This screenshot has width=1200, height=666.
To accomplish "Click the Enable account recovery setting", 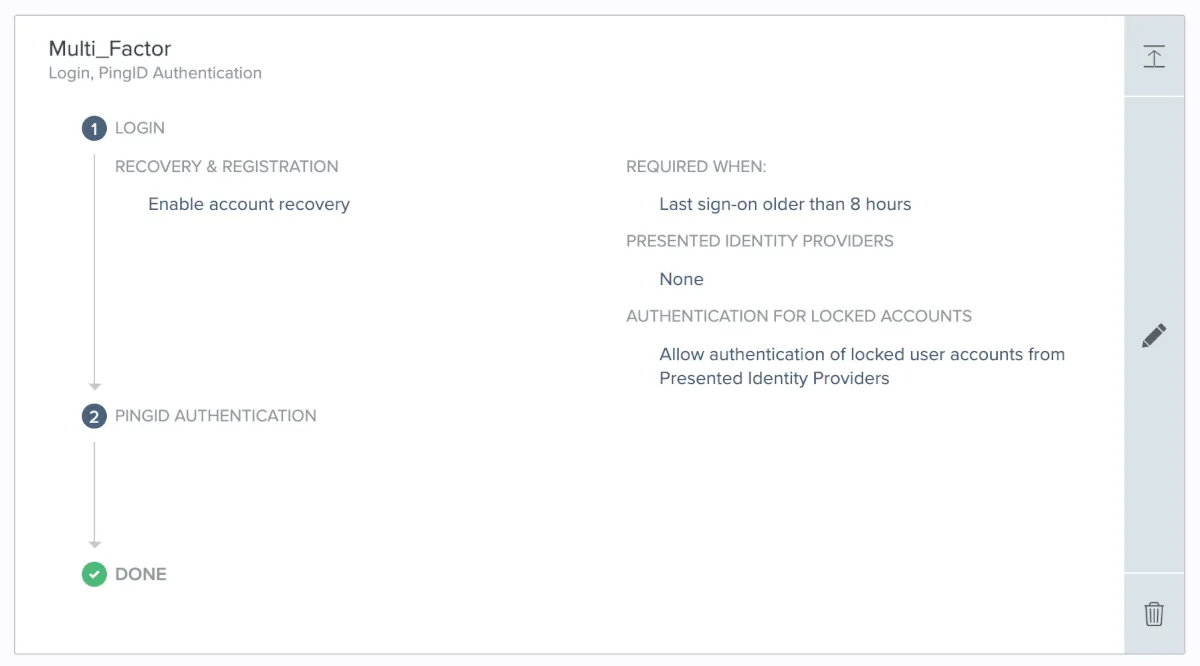I will [x=249, y=204].
